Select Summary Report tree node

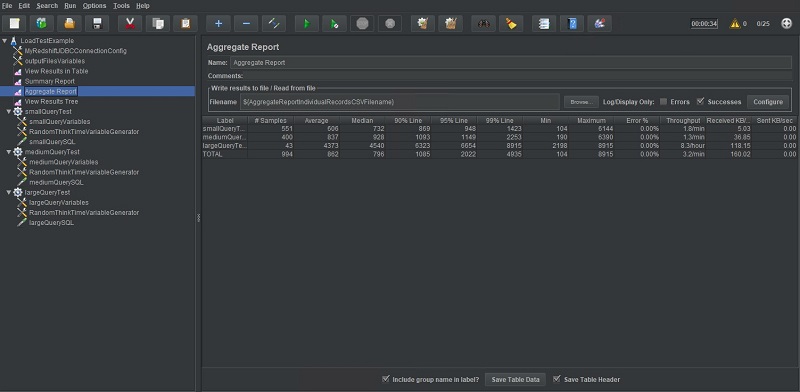pyautogui.click(x=49, y=81)
